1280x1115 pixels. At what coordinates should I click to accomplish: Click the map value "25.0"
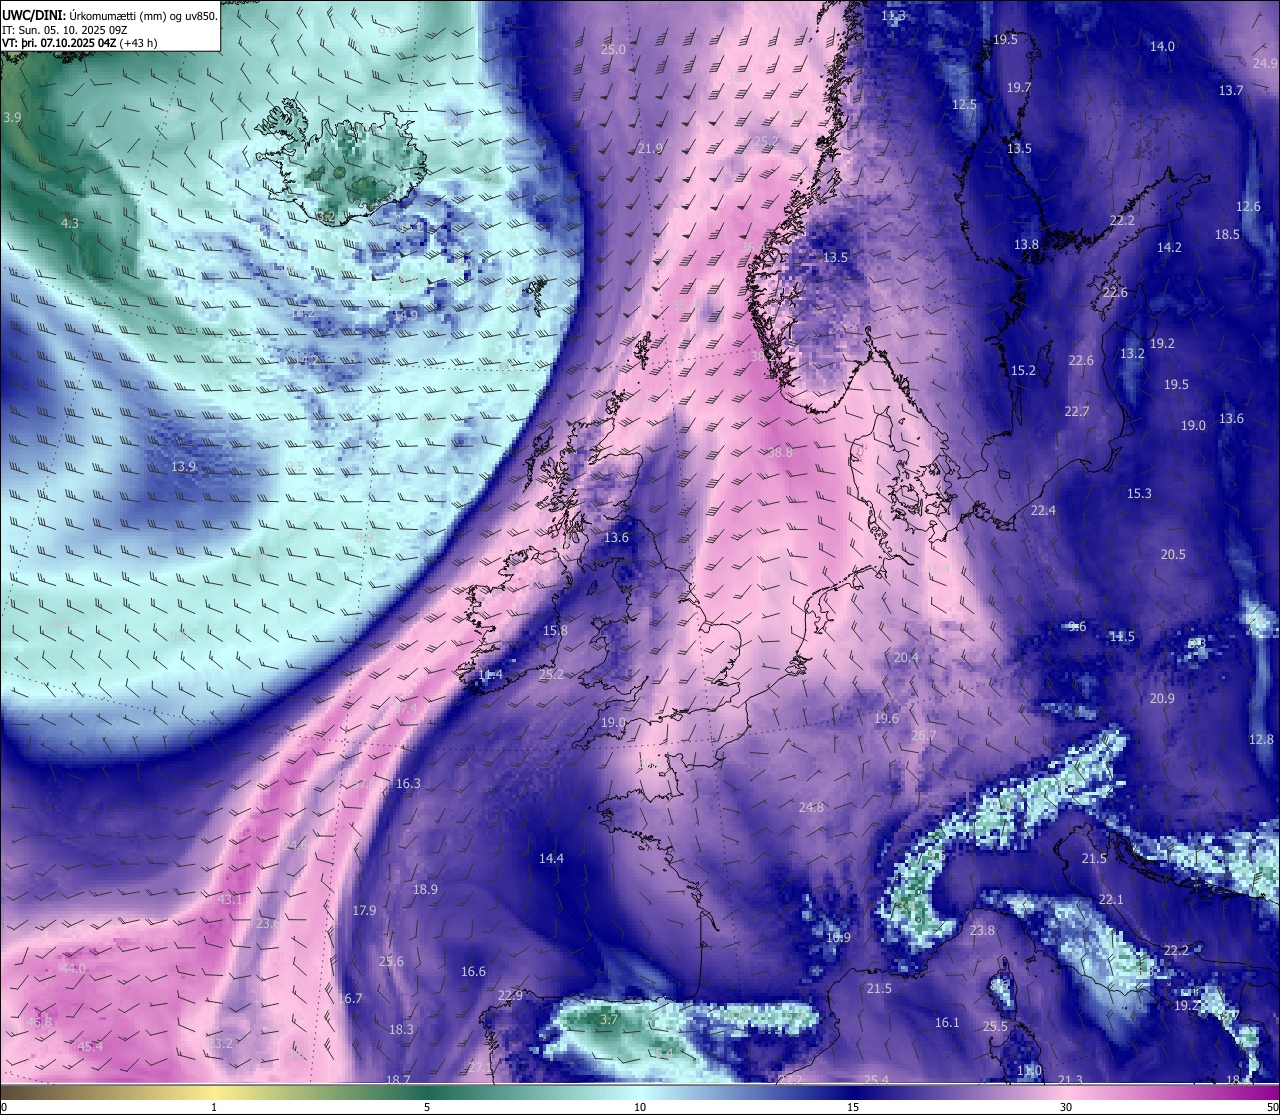pos(613,50)
